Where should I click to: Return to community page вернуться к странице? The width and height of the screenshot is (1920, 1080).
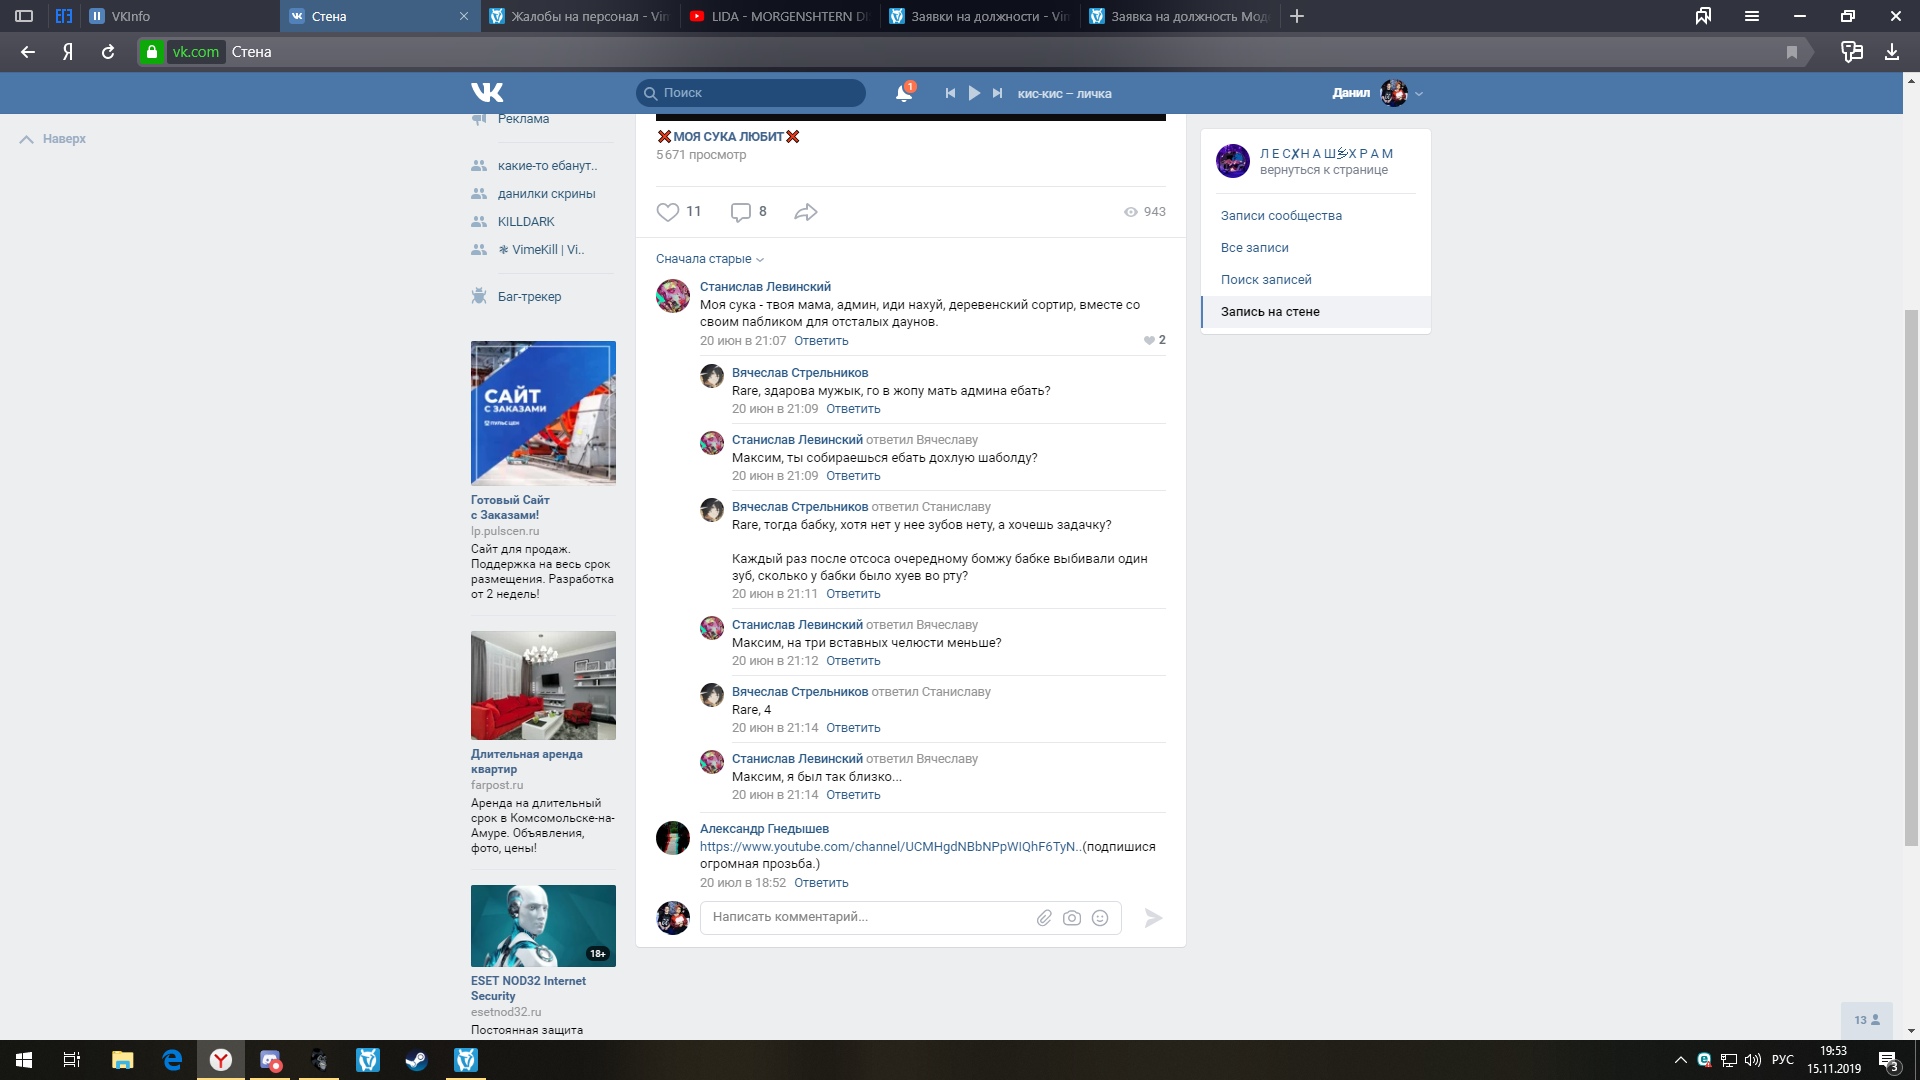point(1323,170)
